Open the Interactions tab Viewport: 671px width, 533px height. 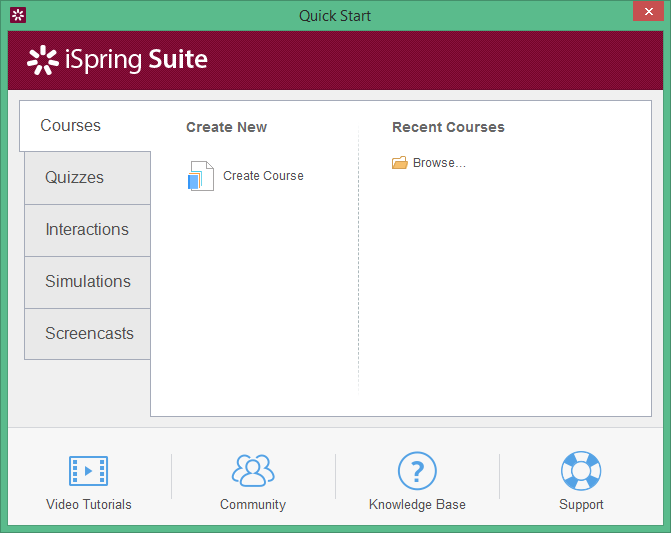(87, 230)
